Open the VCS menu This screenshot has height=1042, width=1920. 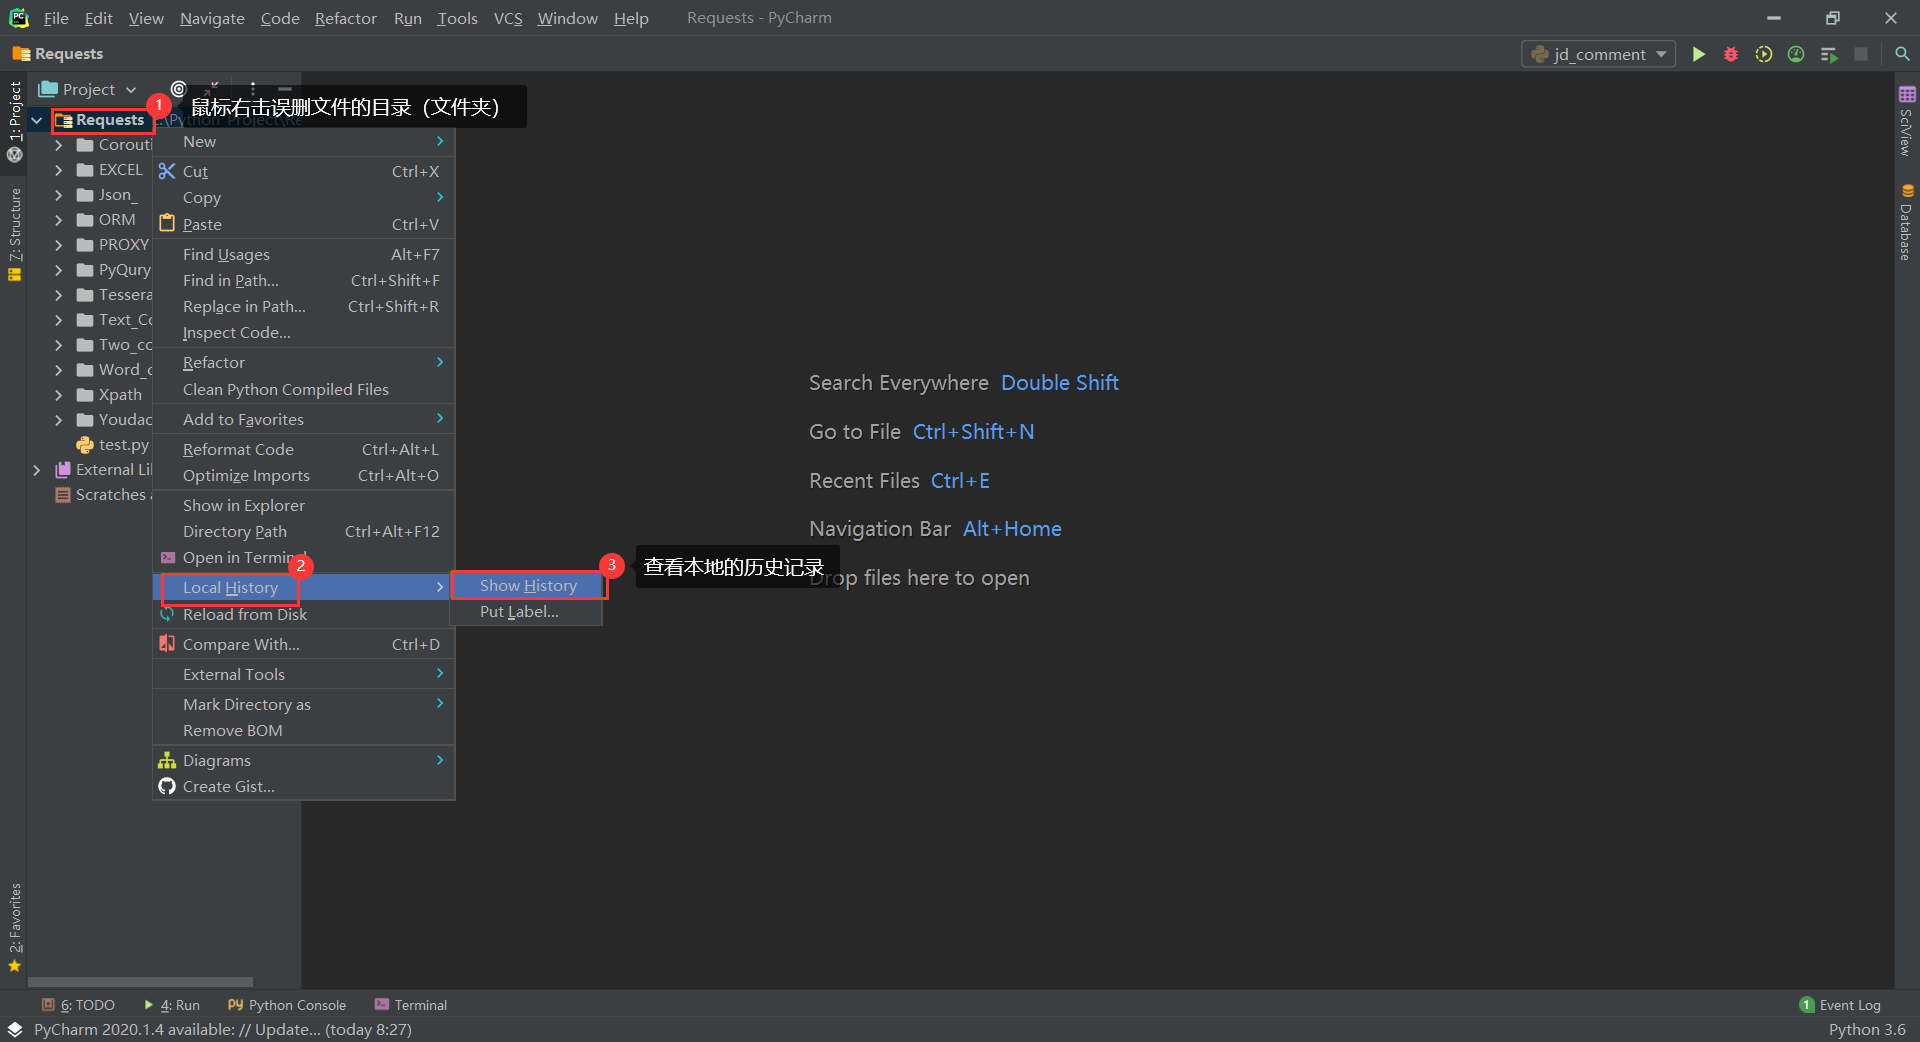(x=508, y=18)
